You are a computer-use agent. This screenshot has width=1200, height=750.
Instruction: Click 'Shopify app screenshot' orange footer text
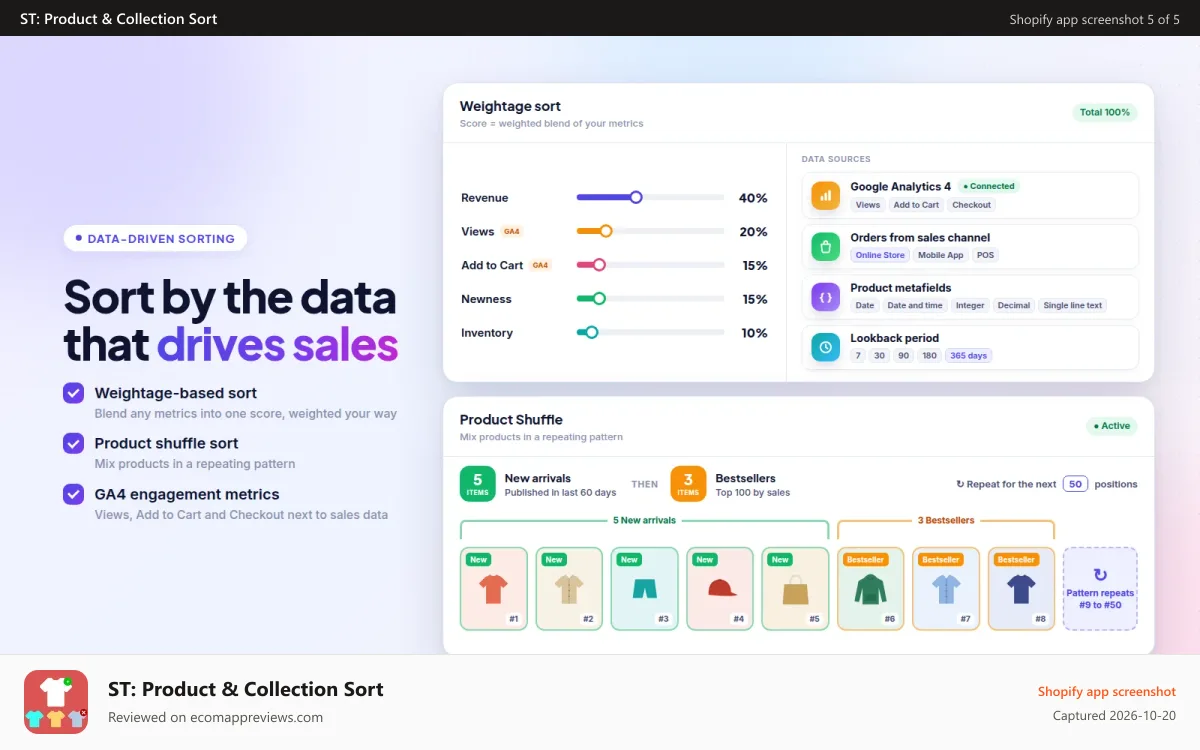point(1107,691)
